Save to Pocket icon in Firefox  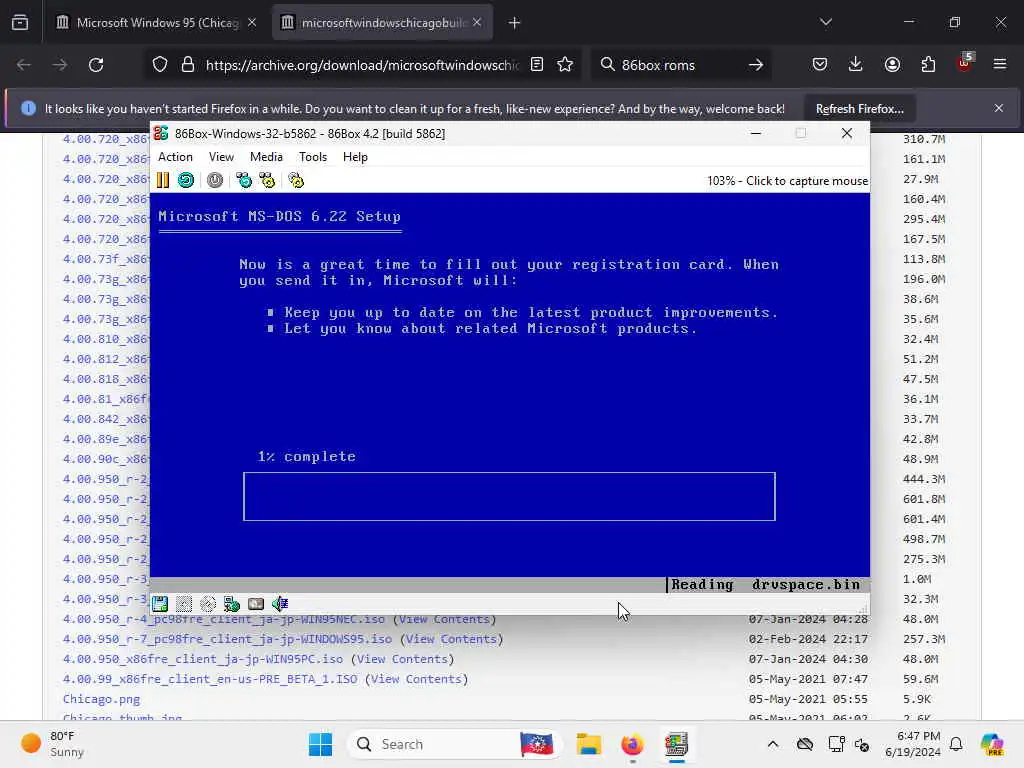(820, 65)
